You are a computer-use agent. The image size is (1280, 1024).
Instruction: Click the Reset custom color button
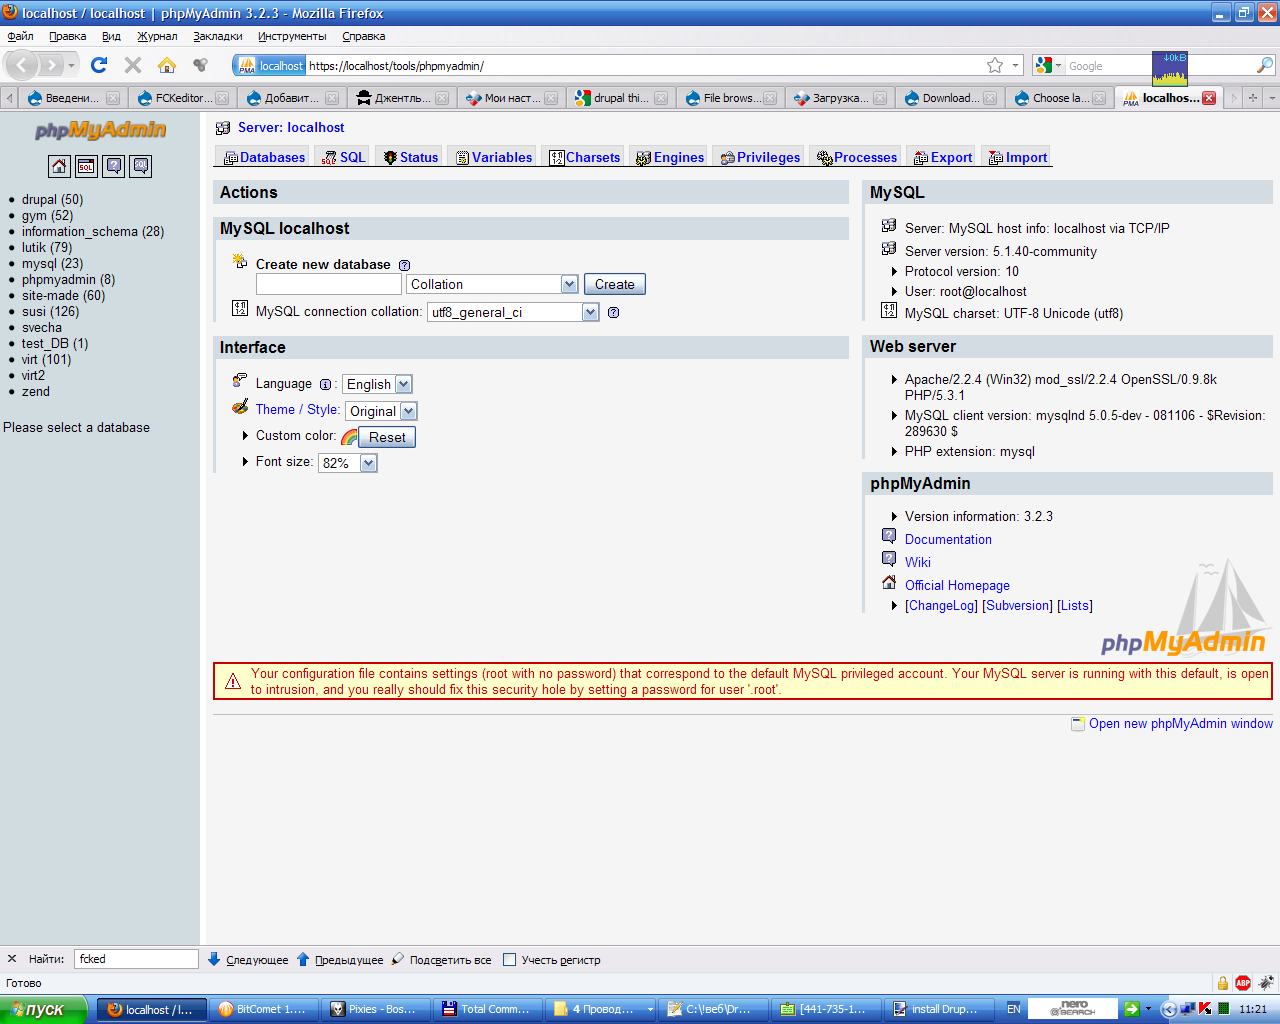click(387, 437)
